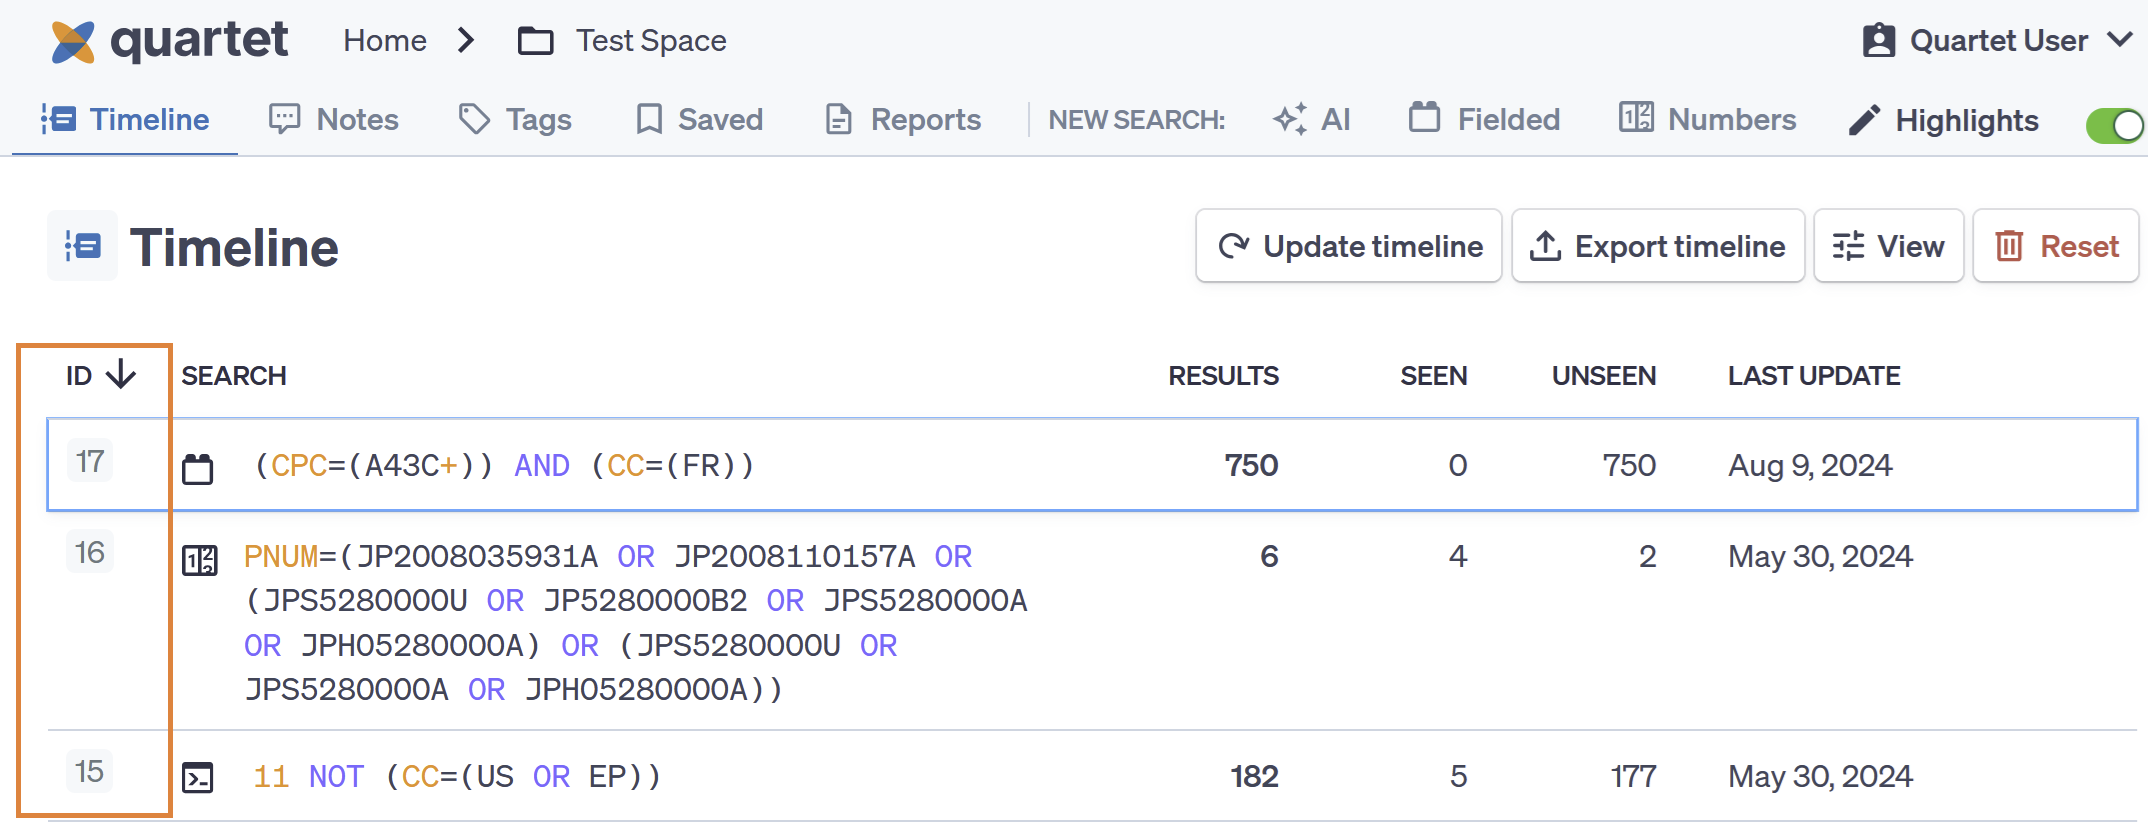Screen dimensions: 2148x824
Task: Click the Timeline heading list icon
Action: pos(83,246)
